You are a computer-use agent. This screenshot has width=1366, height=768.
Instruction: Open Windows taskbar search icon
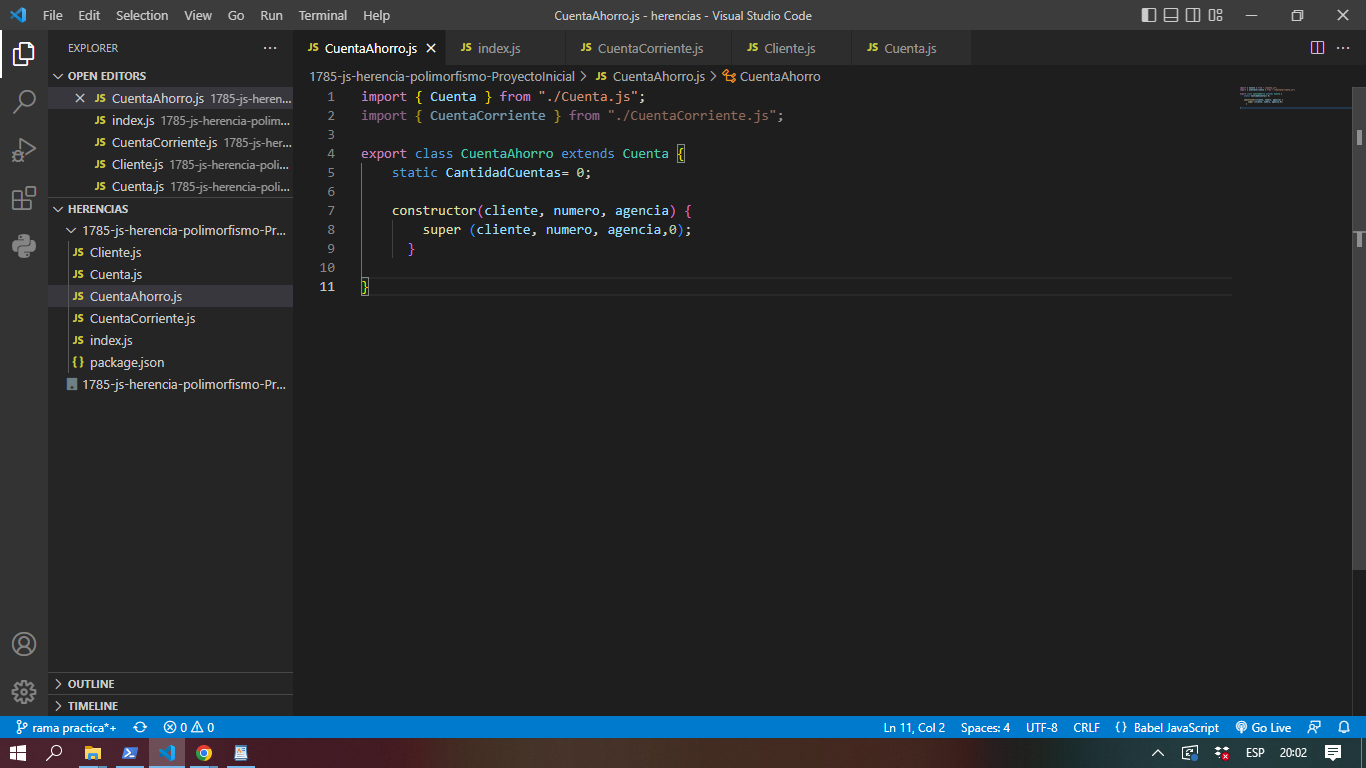pos(55,753)
